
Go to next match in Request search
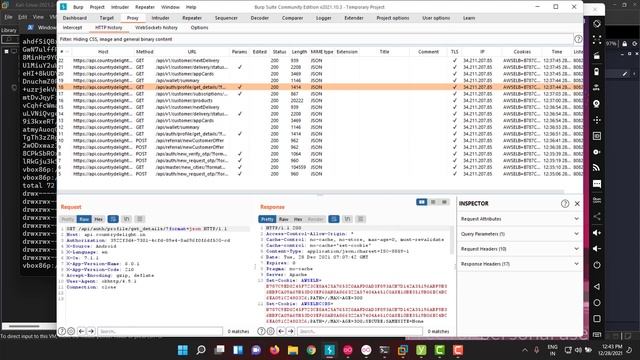pyautogui.click(x=91, y=331)
